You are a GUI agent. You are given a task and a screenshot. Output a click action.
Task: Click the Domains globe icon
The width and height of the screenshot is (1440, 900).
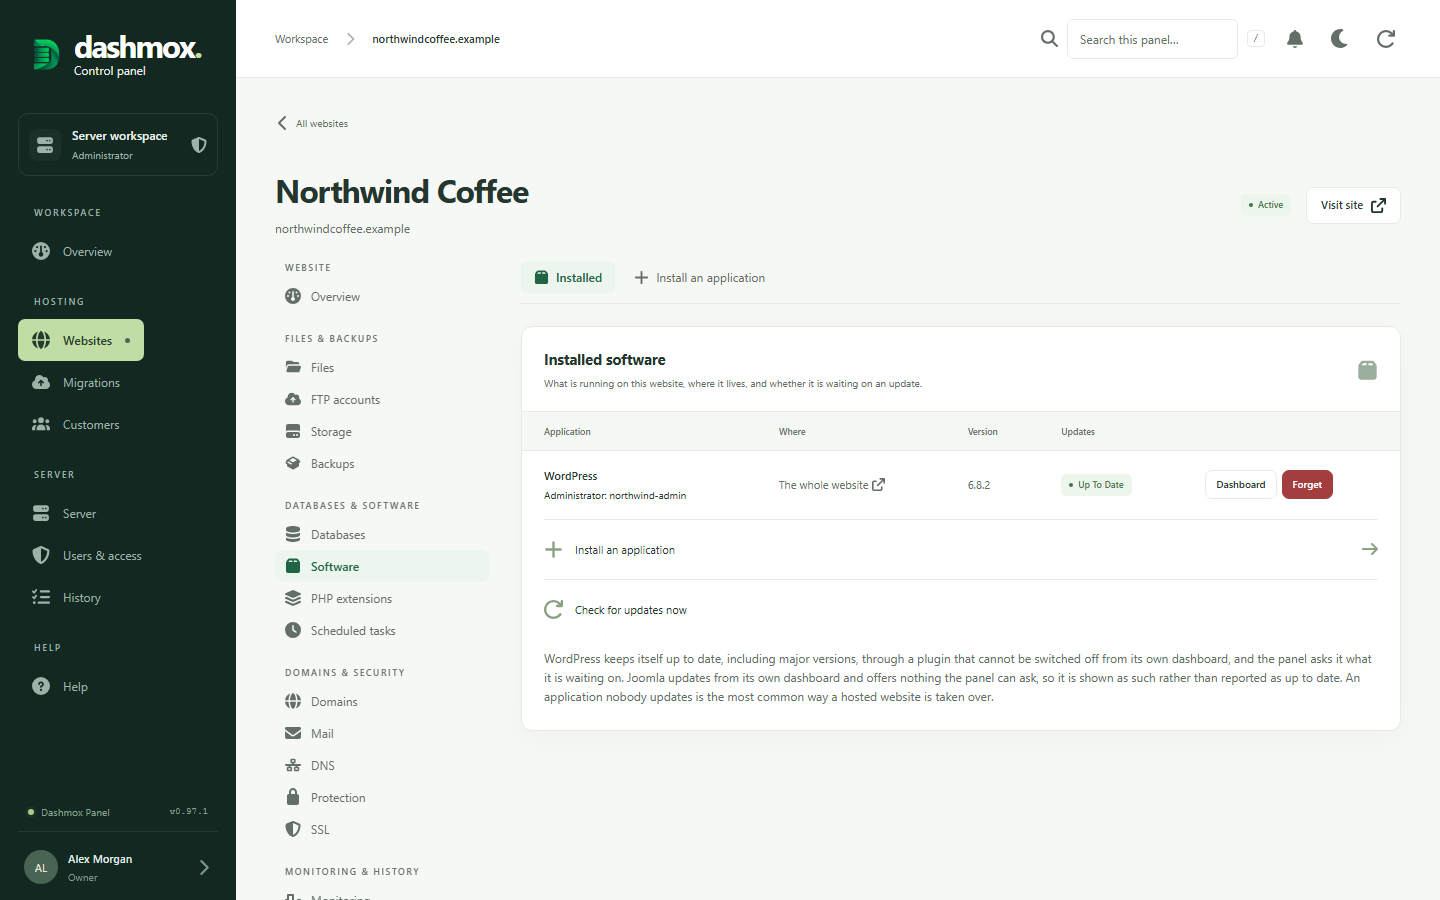click(293, 701)
